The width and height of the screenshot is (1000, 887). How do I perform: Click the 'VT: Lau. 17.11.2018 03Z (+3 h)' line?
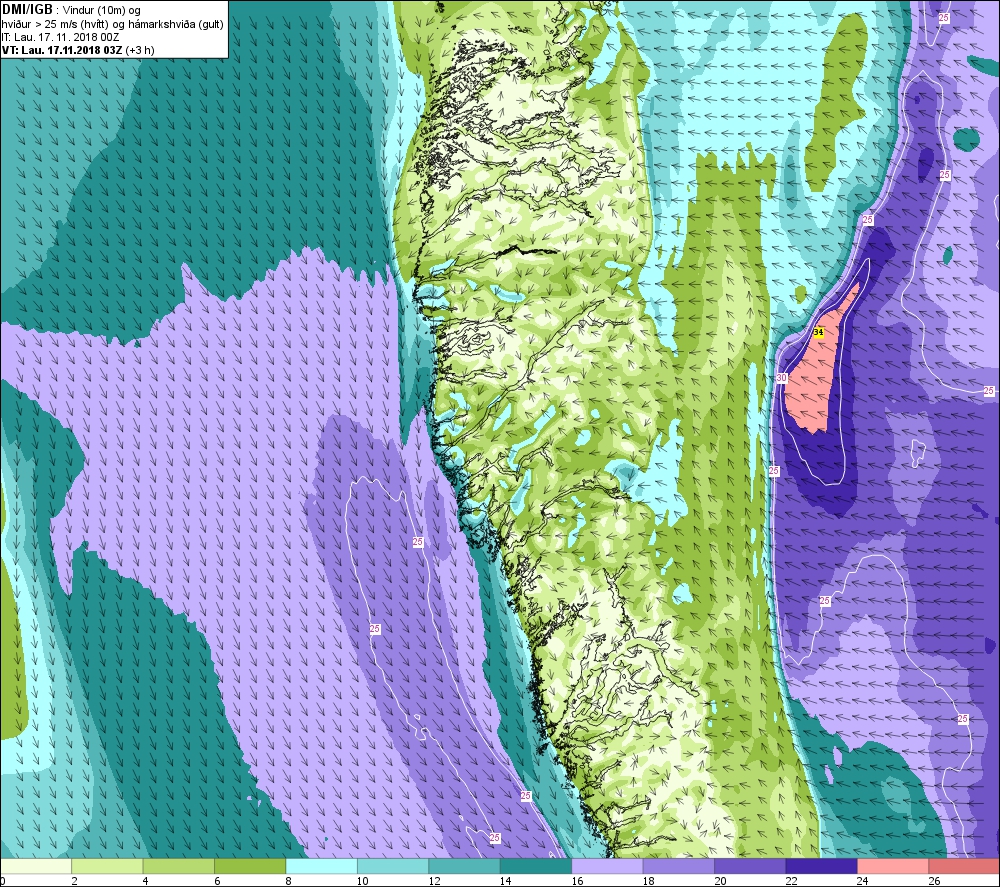(78, 50)
